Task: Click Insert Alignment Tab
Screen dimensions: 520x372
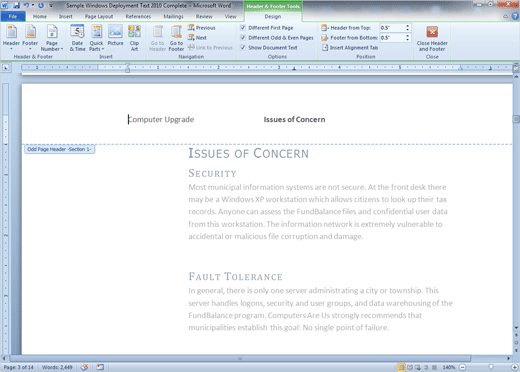Action: (x=350, y=48)
